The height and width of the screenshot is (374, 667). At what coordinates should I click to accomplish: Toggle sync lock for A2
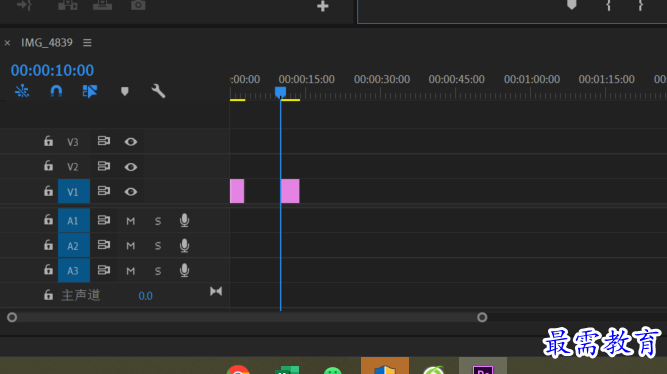tap(104, 245)
